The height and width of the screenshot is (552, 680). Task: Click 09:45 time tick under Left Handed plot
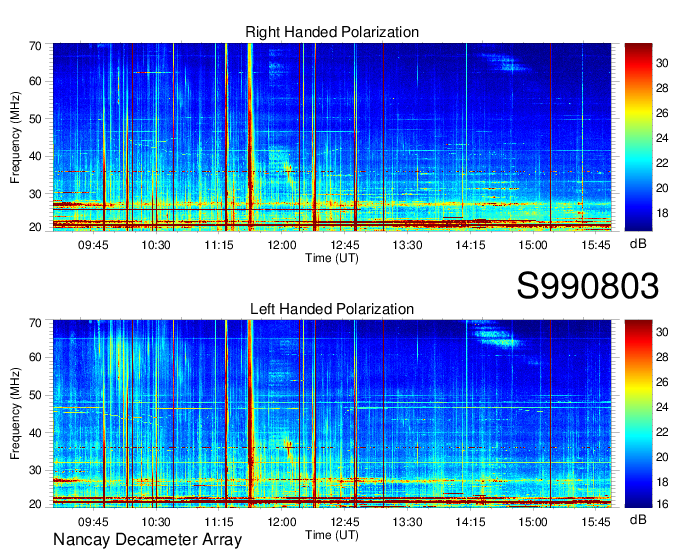[93, 522]
